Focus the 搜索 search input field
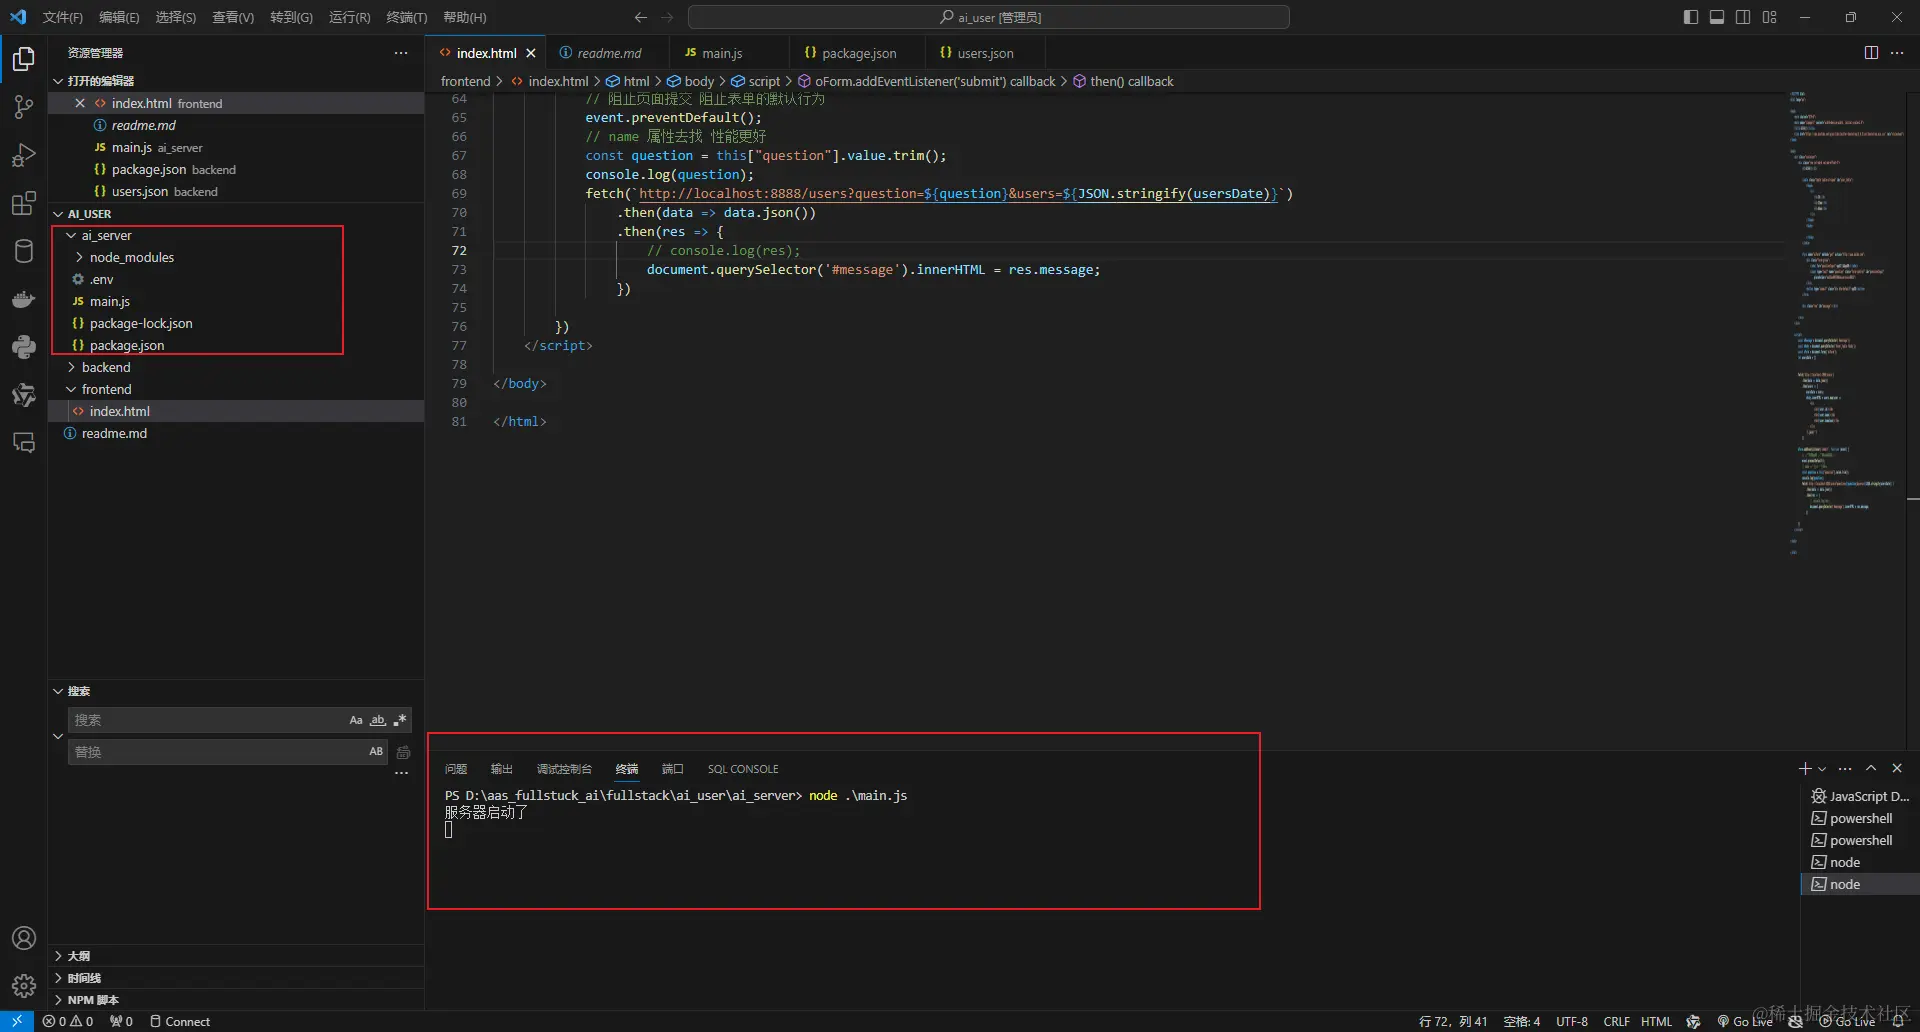 click(x=208, y=720)
